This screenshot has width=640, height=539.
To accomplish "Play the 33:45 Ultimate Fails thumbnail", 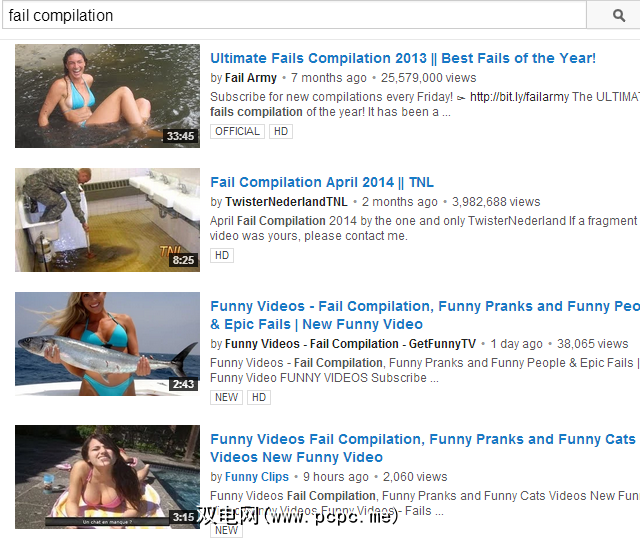I will tap(107, 96).
